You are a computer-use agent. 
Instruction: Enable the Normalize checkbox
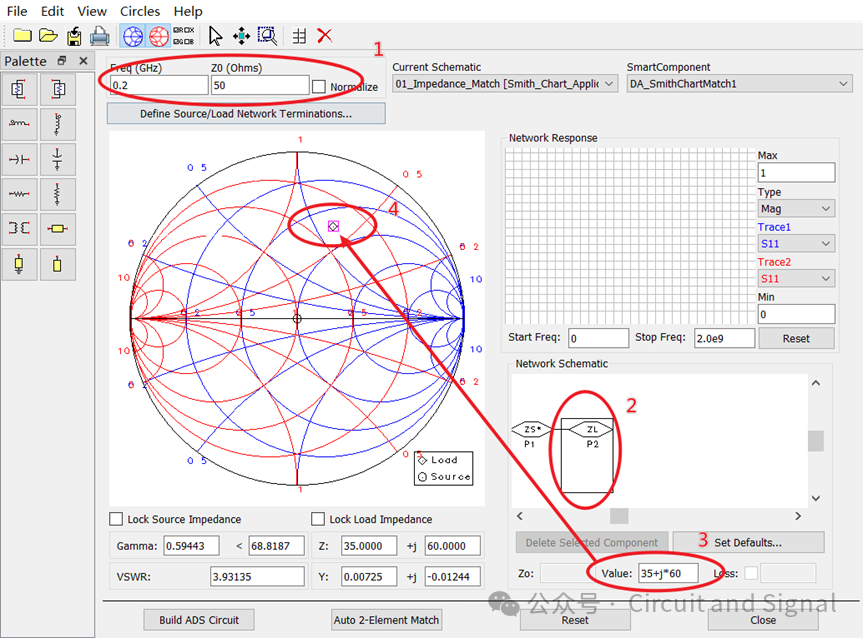319,86
